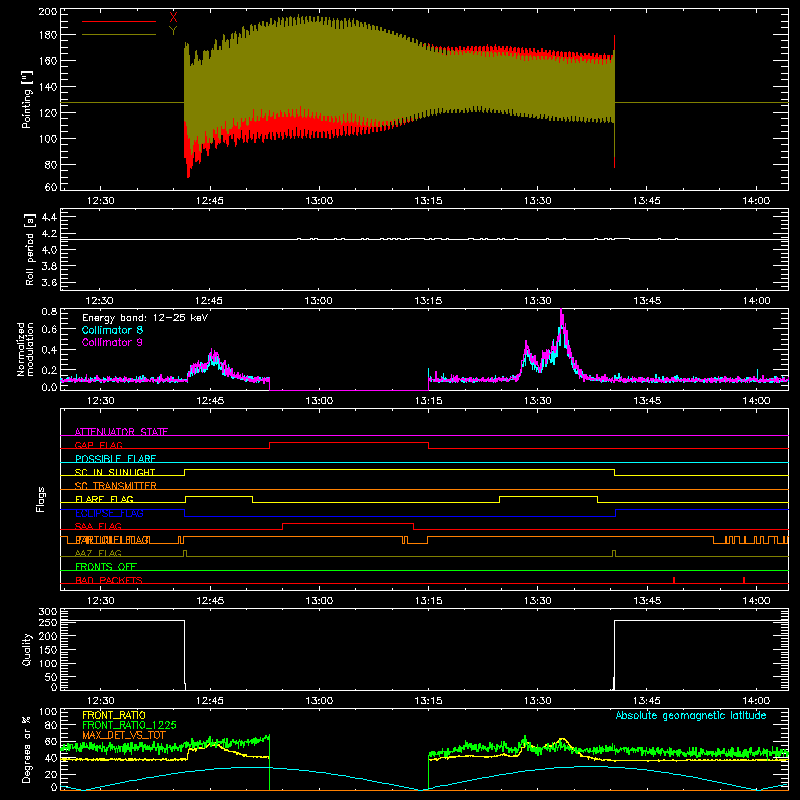Click the 'Flags' y-axis title
Image resolution: width=800 pixels, height=800 pixels.
41,499
